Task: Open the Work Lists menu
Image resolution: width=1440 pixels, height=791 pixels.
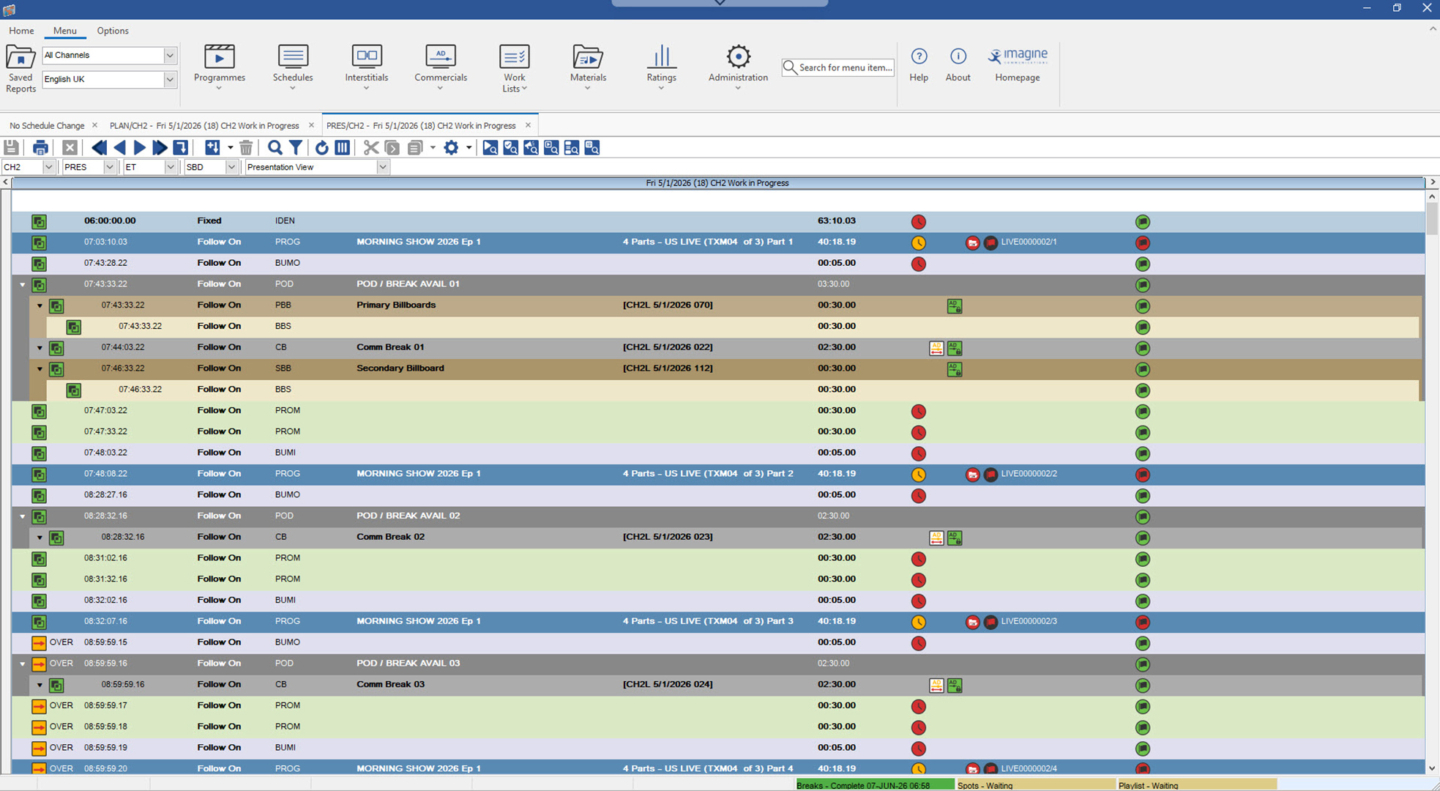Action: click(x=514, y=68)
